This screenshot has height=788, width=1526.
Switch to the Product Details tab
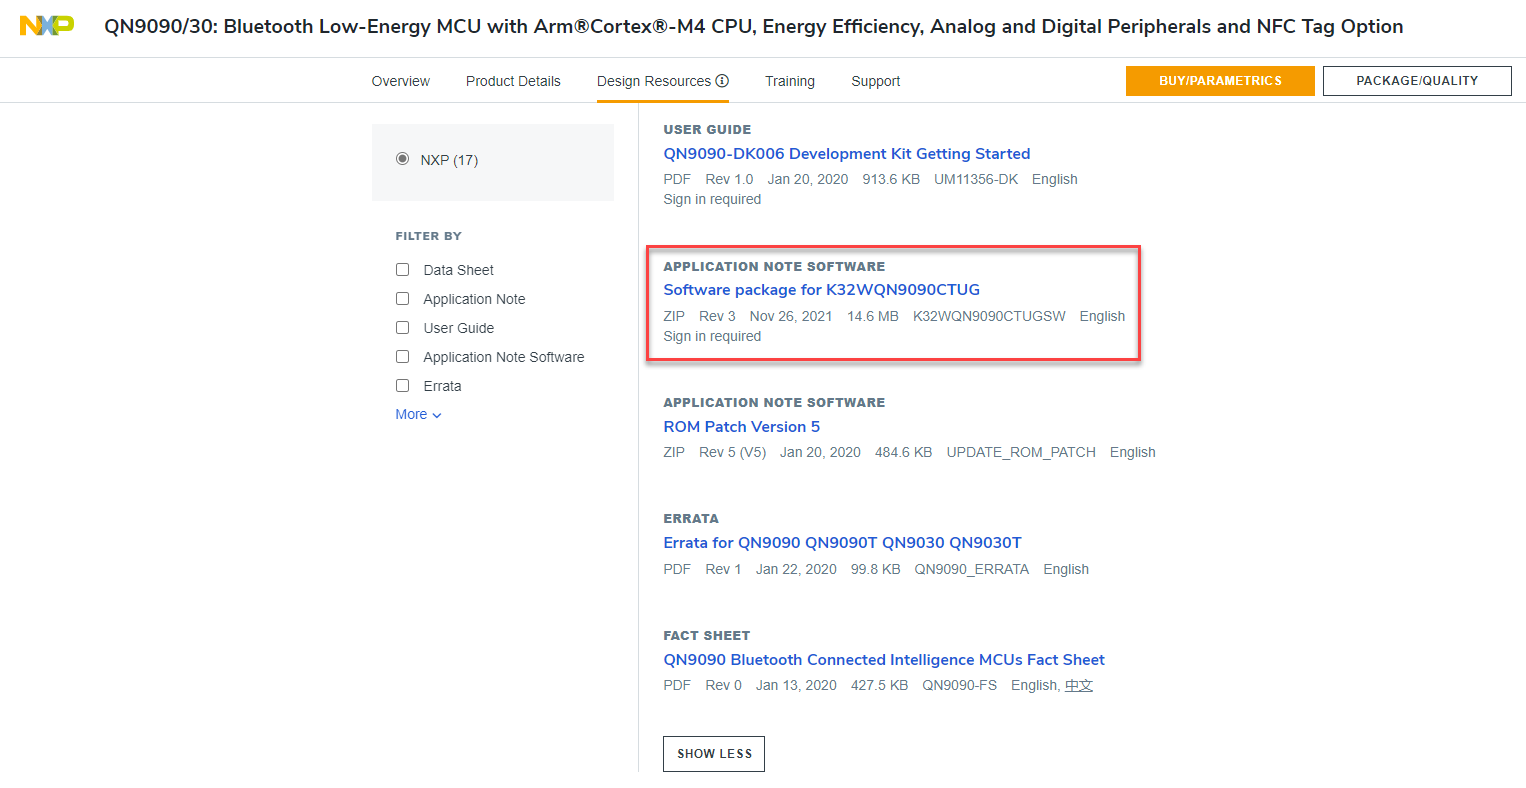[x=513, y=81]
